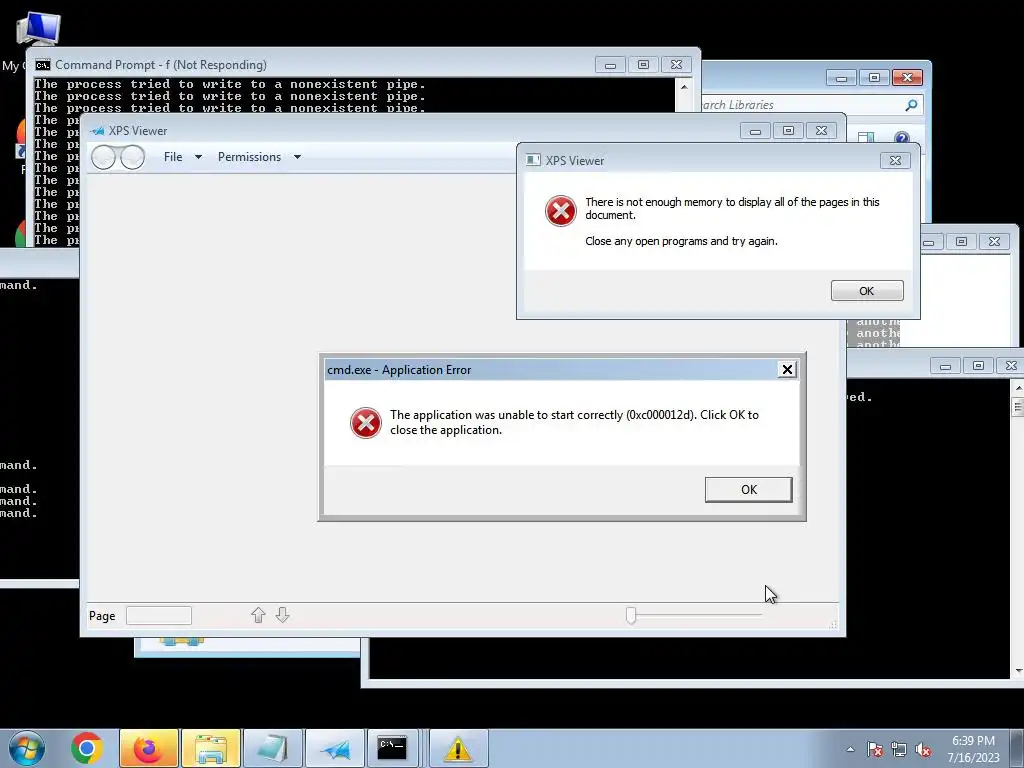This screenshot has width=1024, height=768.
Task: Click the XPS Viewer back navigation button
Action: (x=103, y=157)
